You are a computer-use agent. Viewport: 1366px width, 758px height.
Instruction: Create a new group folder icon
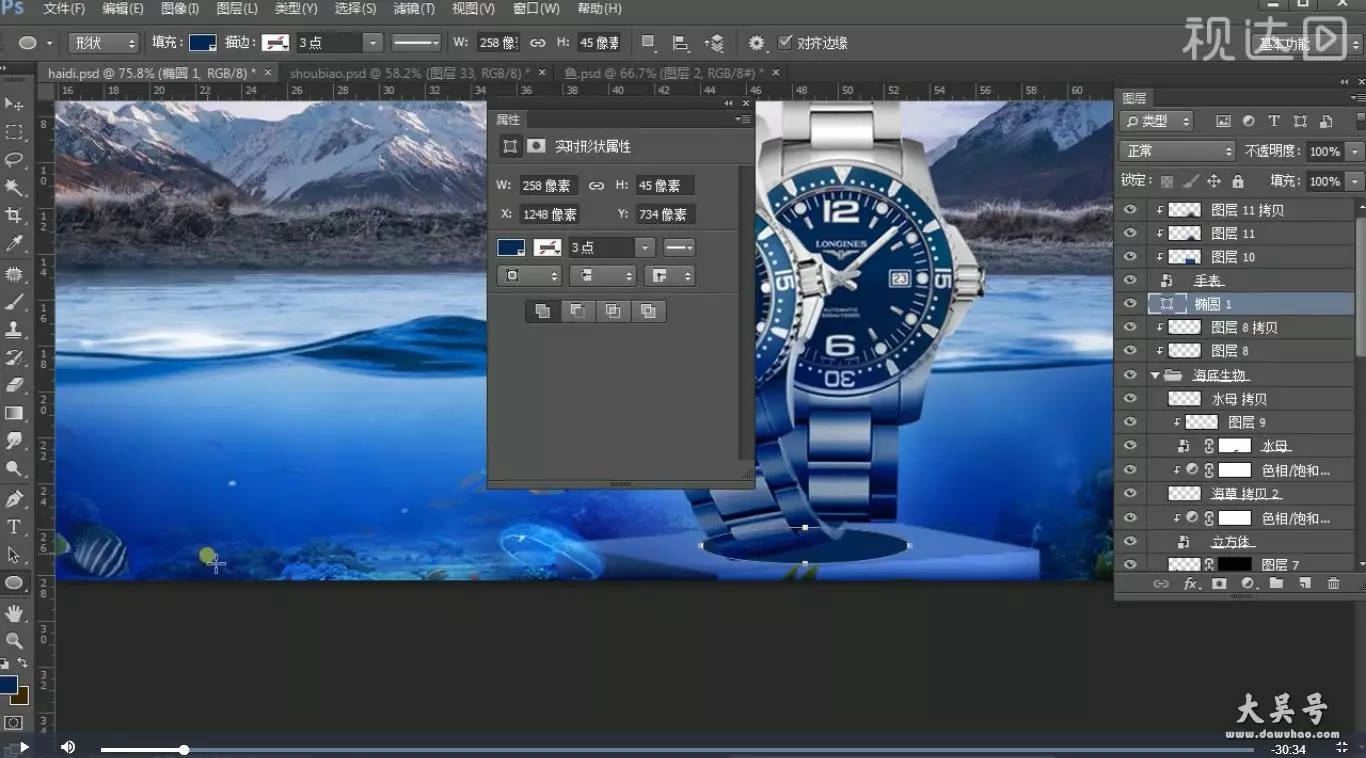(x=1276, y=584)
